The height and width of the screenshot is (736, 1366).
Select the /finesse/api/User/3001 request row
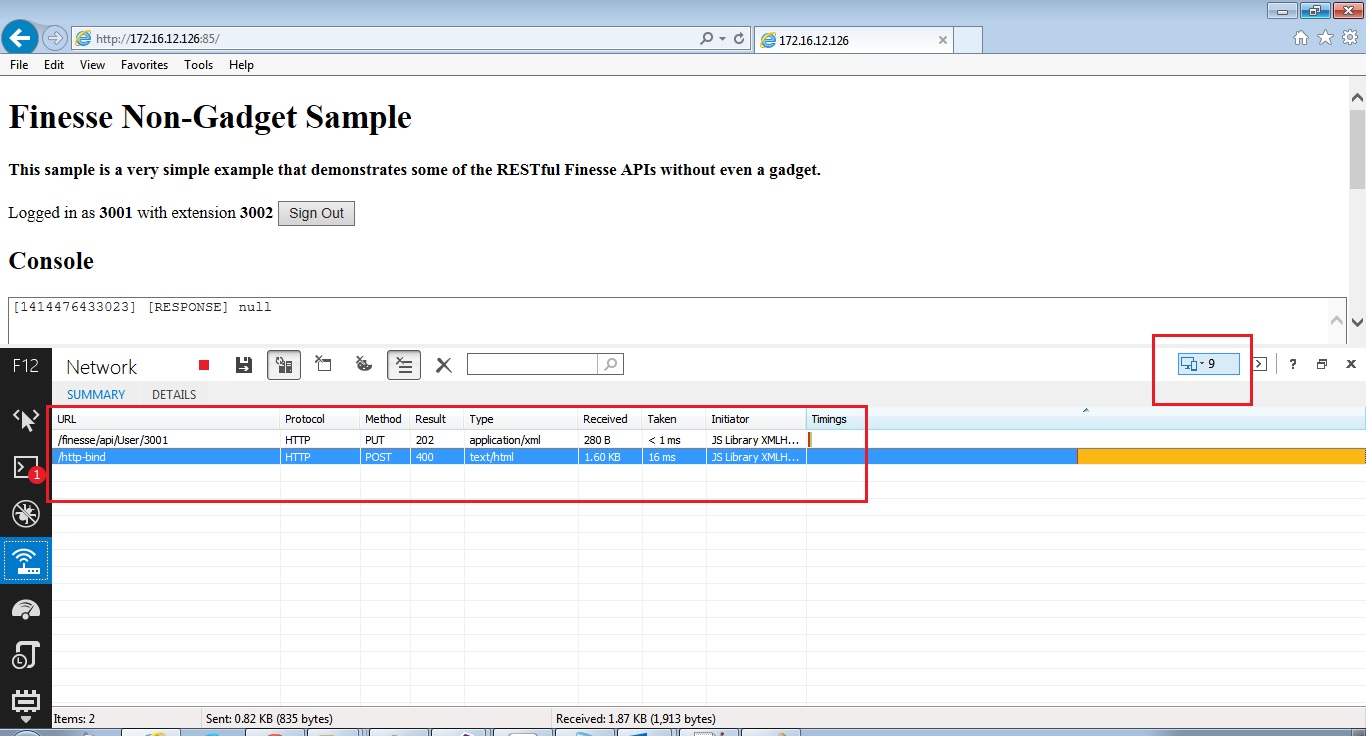[x=708, y=439]
